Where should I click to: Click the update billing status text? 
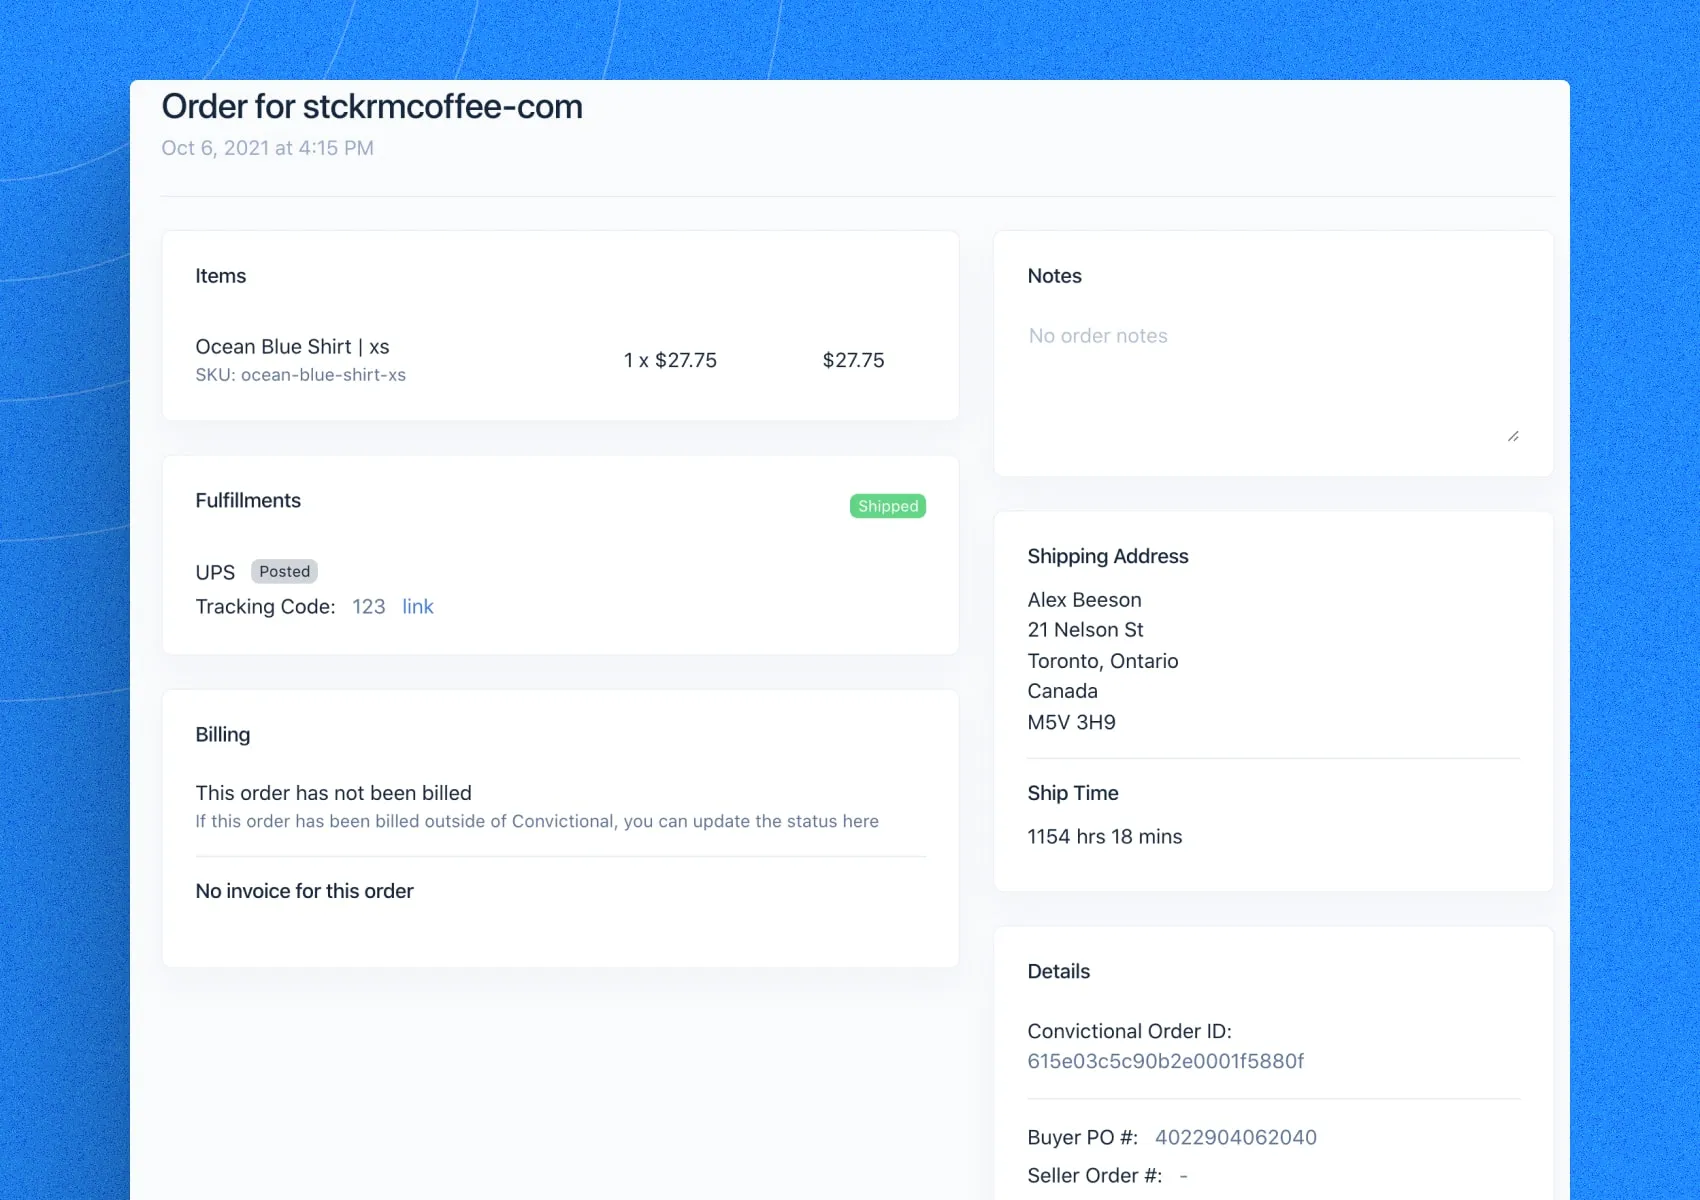point(537,821)
